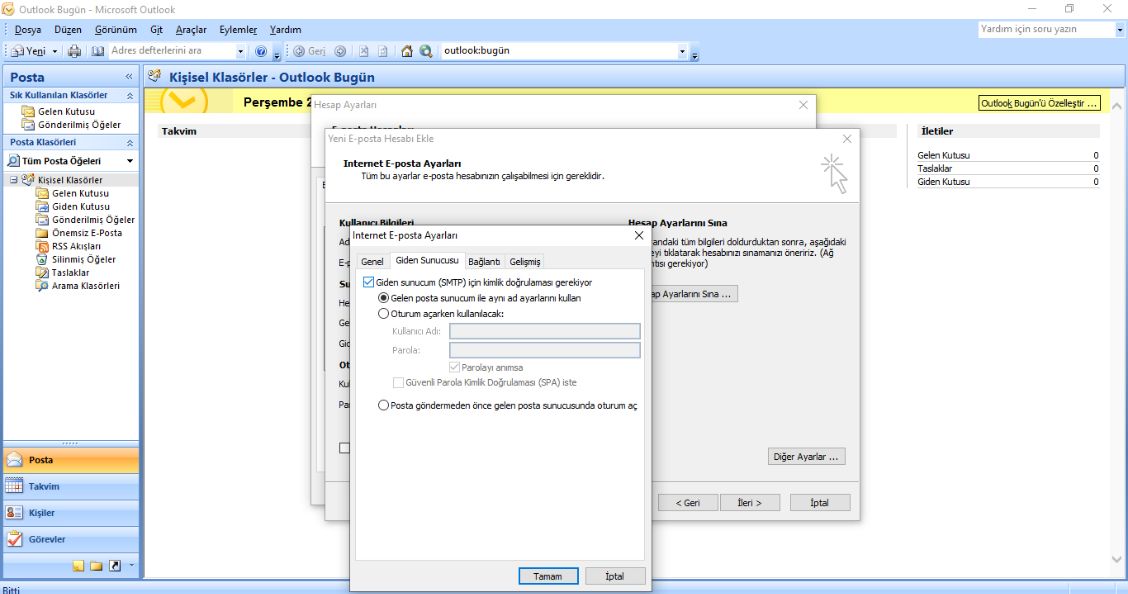Image resolution: width=1128 pixels, height=594 pixels.
Task: Select the Önemsiz E-Posta folder
Action: tap(87, 233)
